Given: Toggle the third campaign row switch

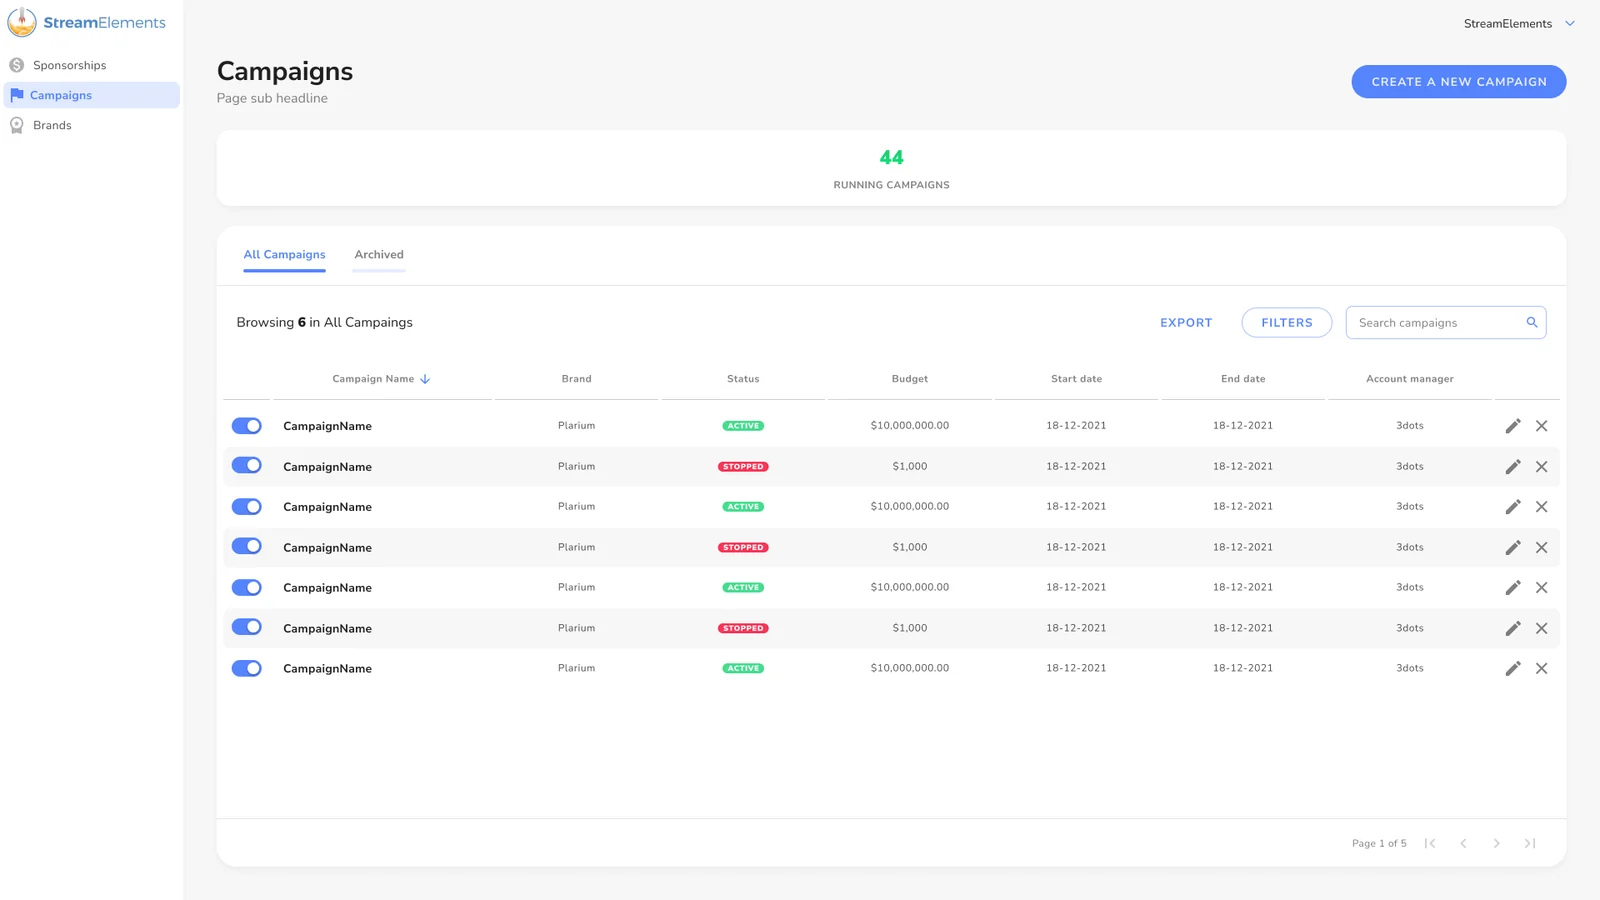Looking at the screenshot, I should pos(247,507).
